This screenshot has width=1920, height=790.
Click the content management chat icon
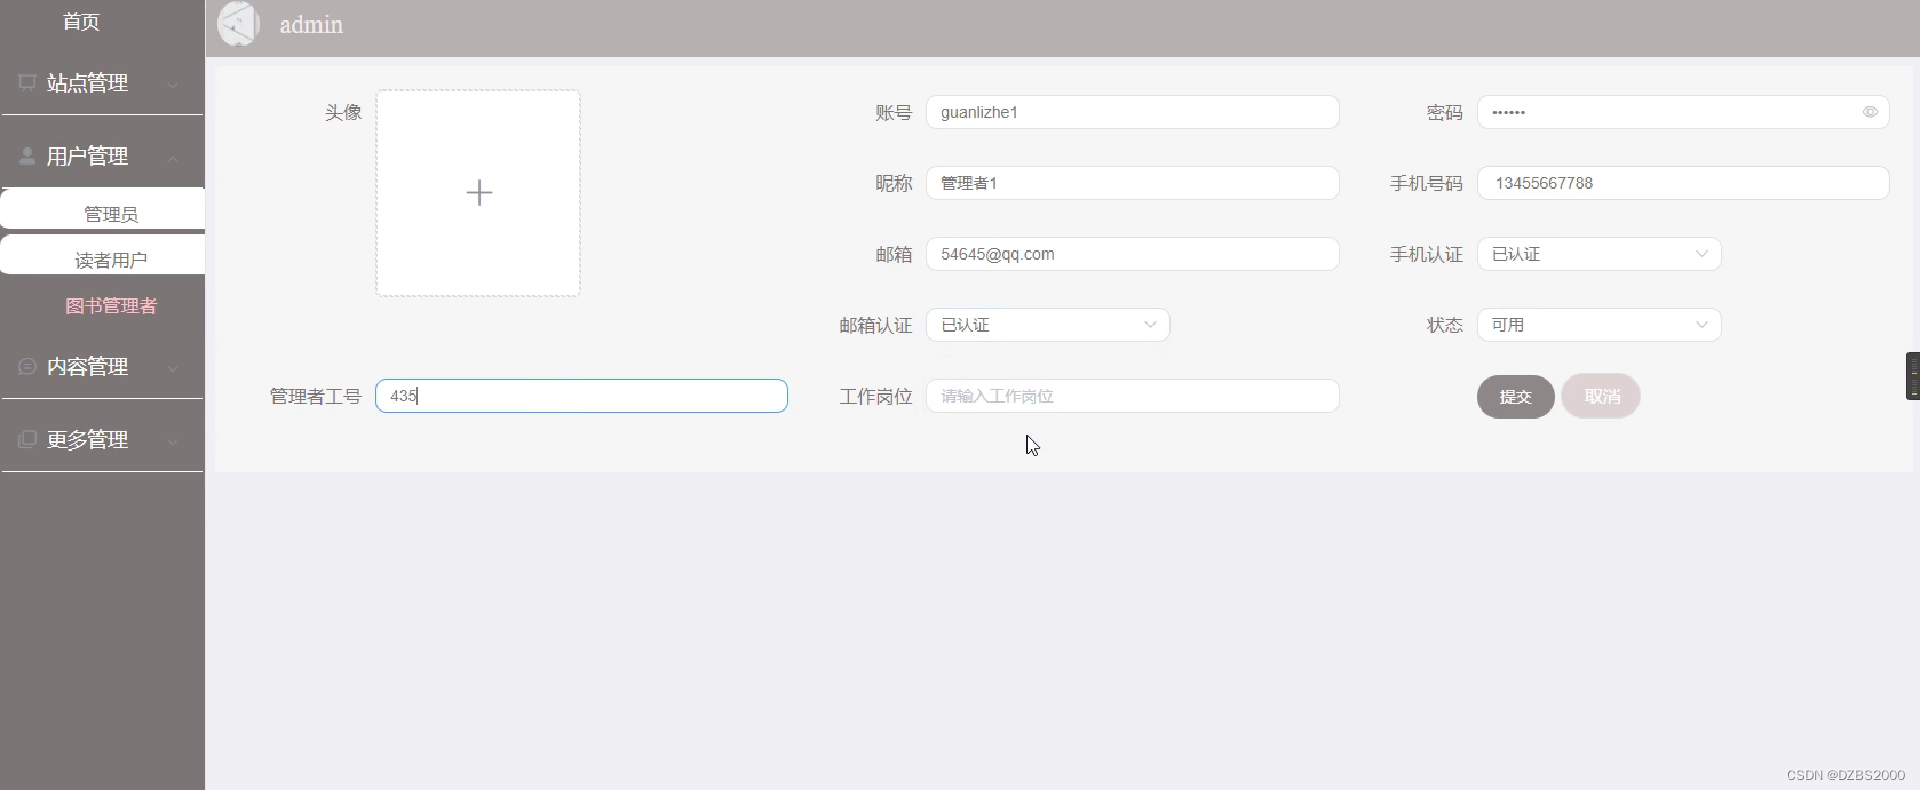[x=27, y=366]
